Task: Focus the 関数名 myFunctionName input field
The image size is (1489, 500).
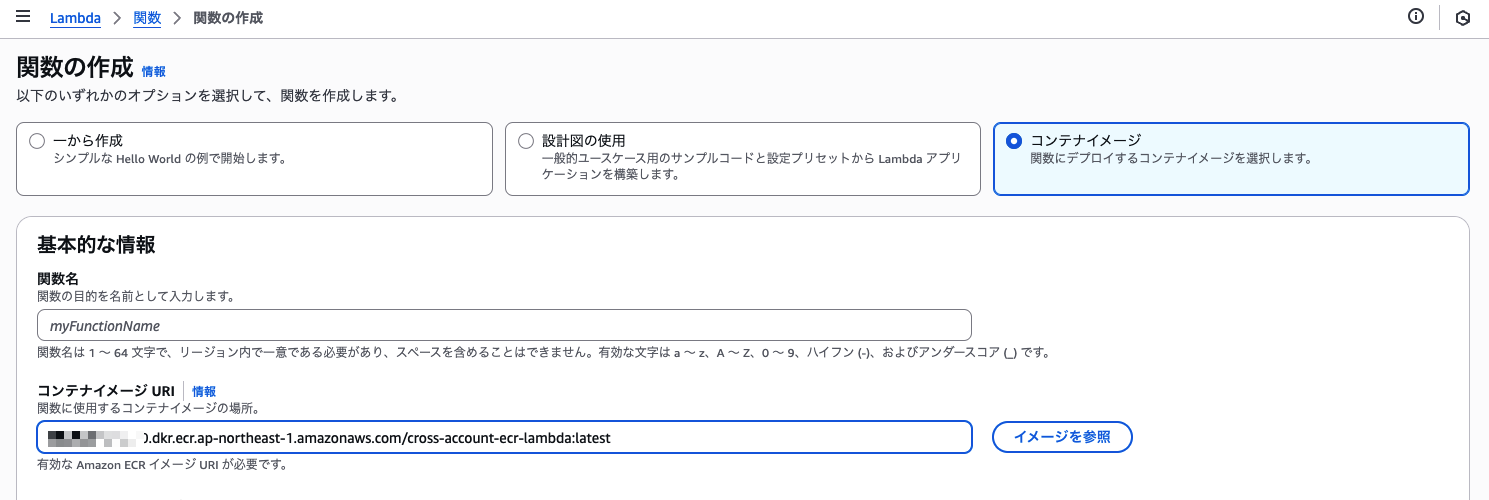Action: 504,325
